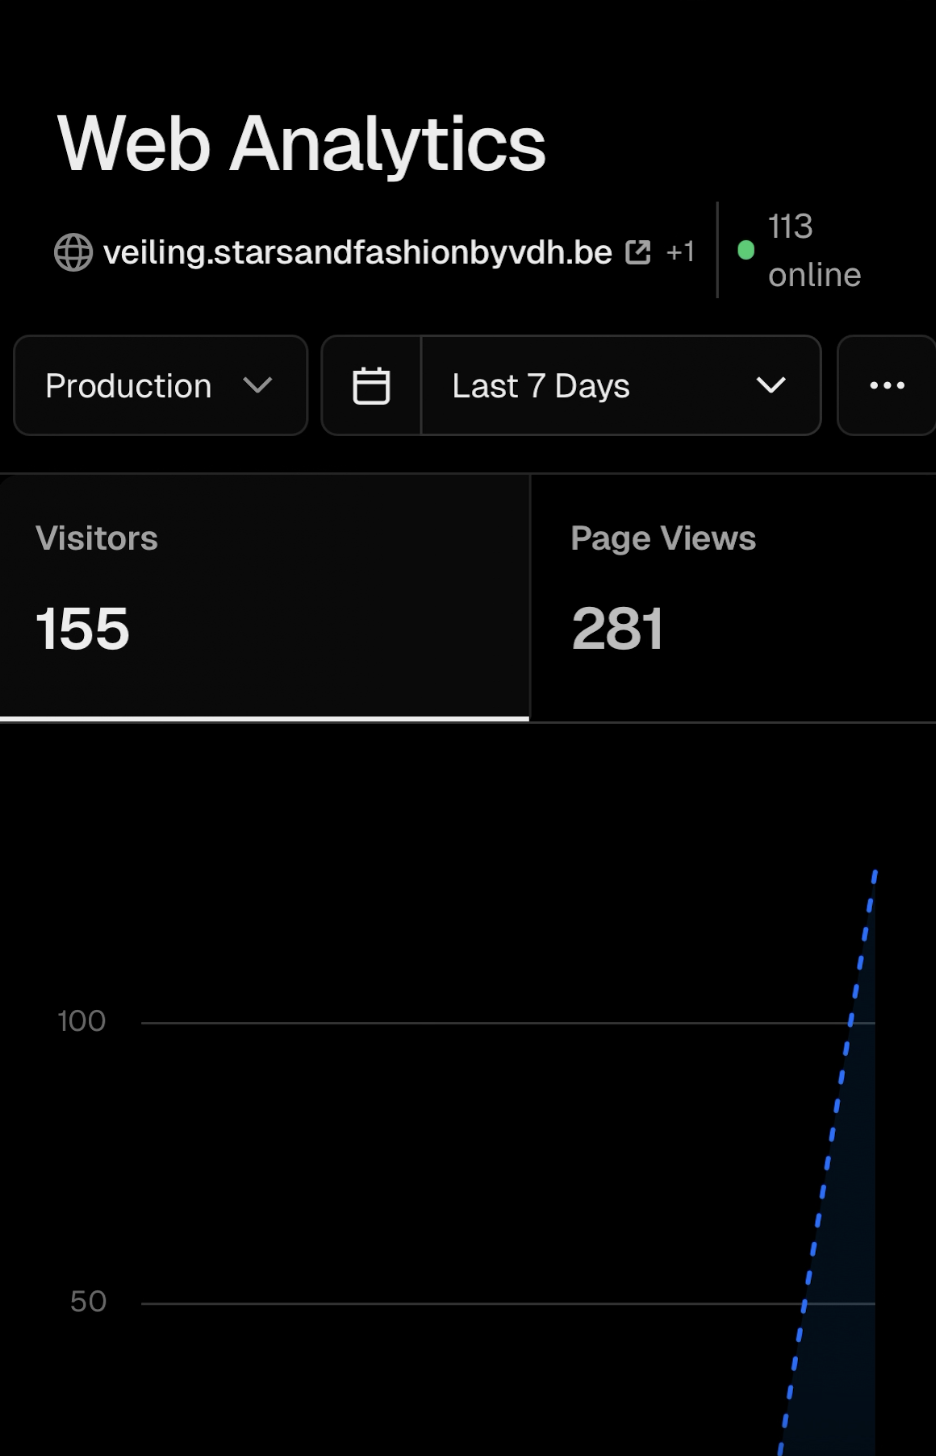This screenshot has width=936, height=1456.
Task: Click the 281 page views value
Action: pos(618,629)
